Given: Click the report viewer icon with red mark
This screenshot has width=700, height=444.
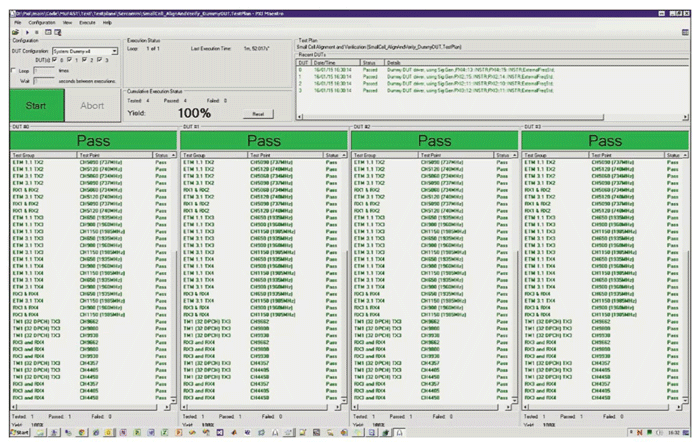Looking at the screenshot, I should tap(58, 32).
